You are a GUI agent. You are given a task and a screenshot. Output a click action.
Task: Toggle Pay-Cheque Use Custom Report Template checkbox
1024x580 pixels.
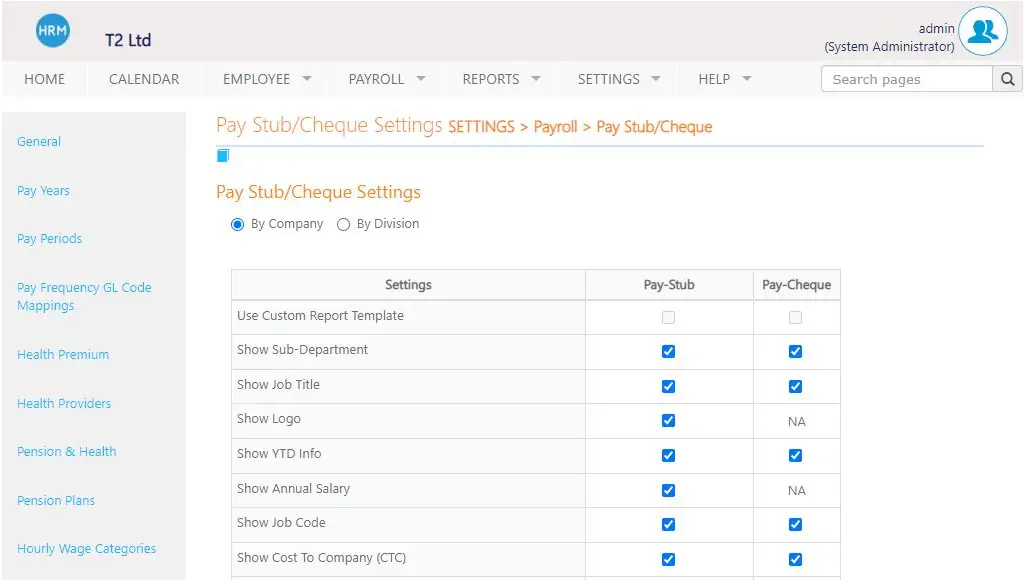tap(795, 317)
